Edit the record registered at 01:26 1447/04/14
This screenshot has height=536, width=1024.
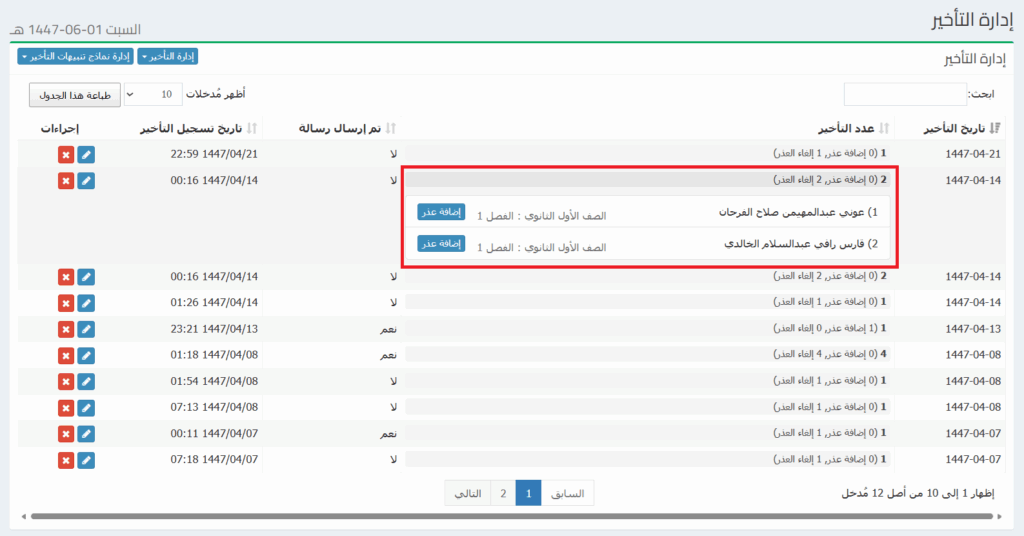pos(86,302)
